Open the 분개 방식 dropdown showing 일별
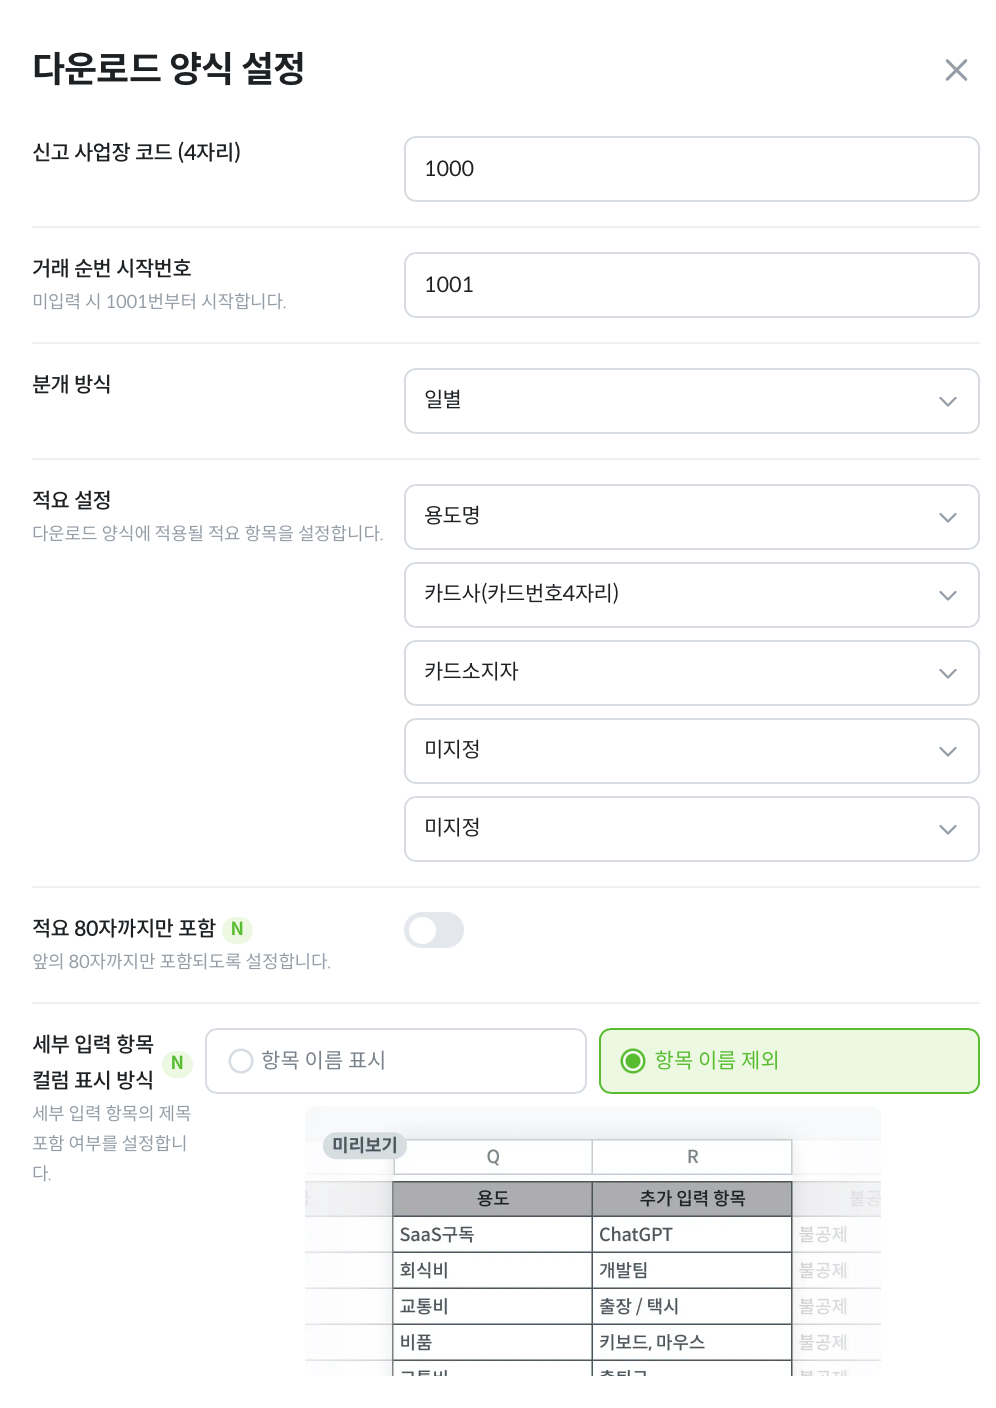The height and width of the screenshot is (1408, 996). click(691, 401)
